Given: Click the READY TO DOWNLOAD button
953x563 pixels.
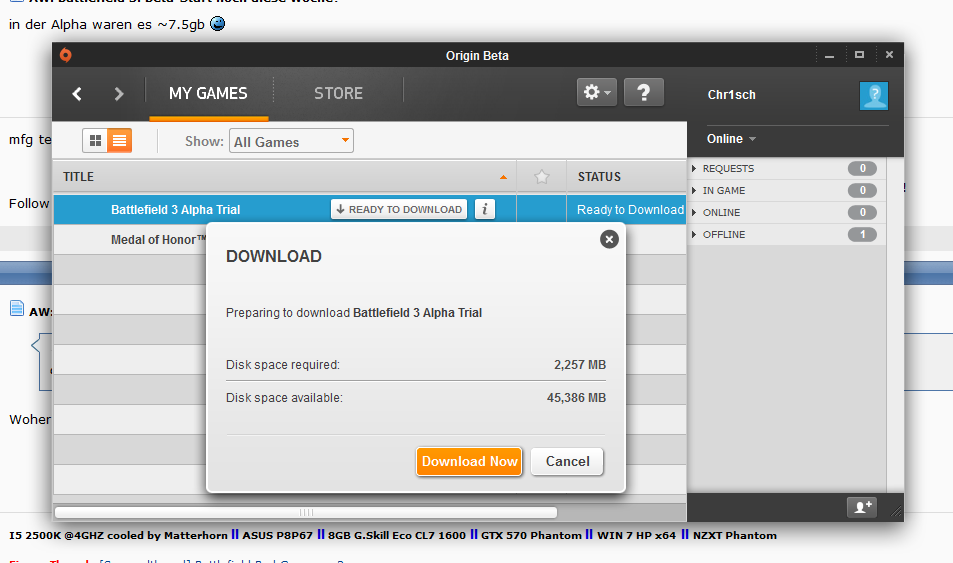Looking at the screenshot, I should 399,209.
